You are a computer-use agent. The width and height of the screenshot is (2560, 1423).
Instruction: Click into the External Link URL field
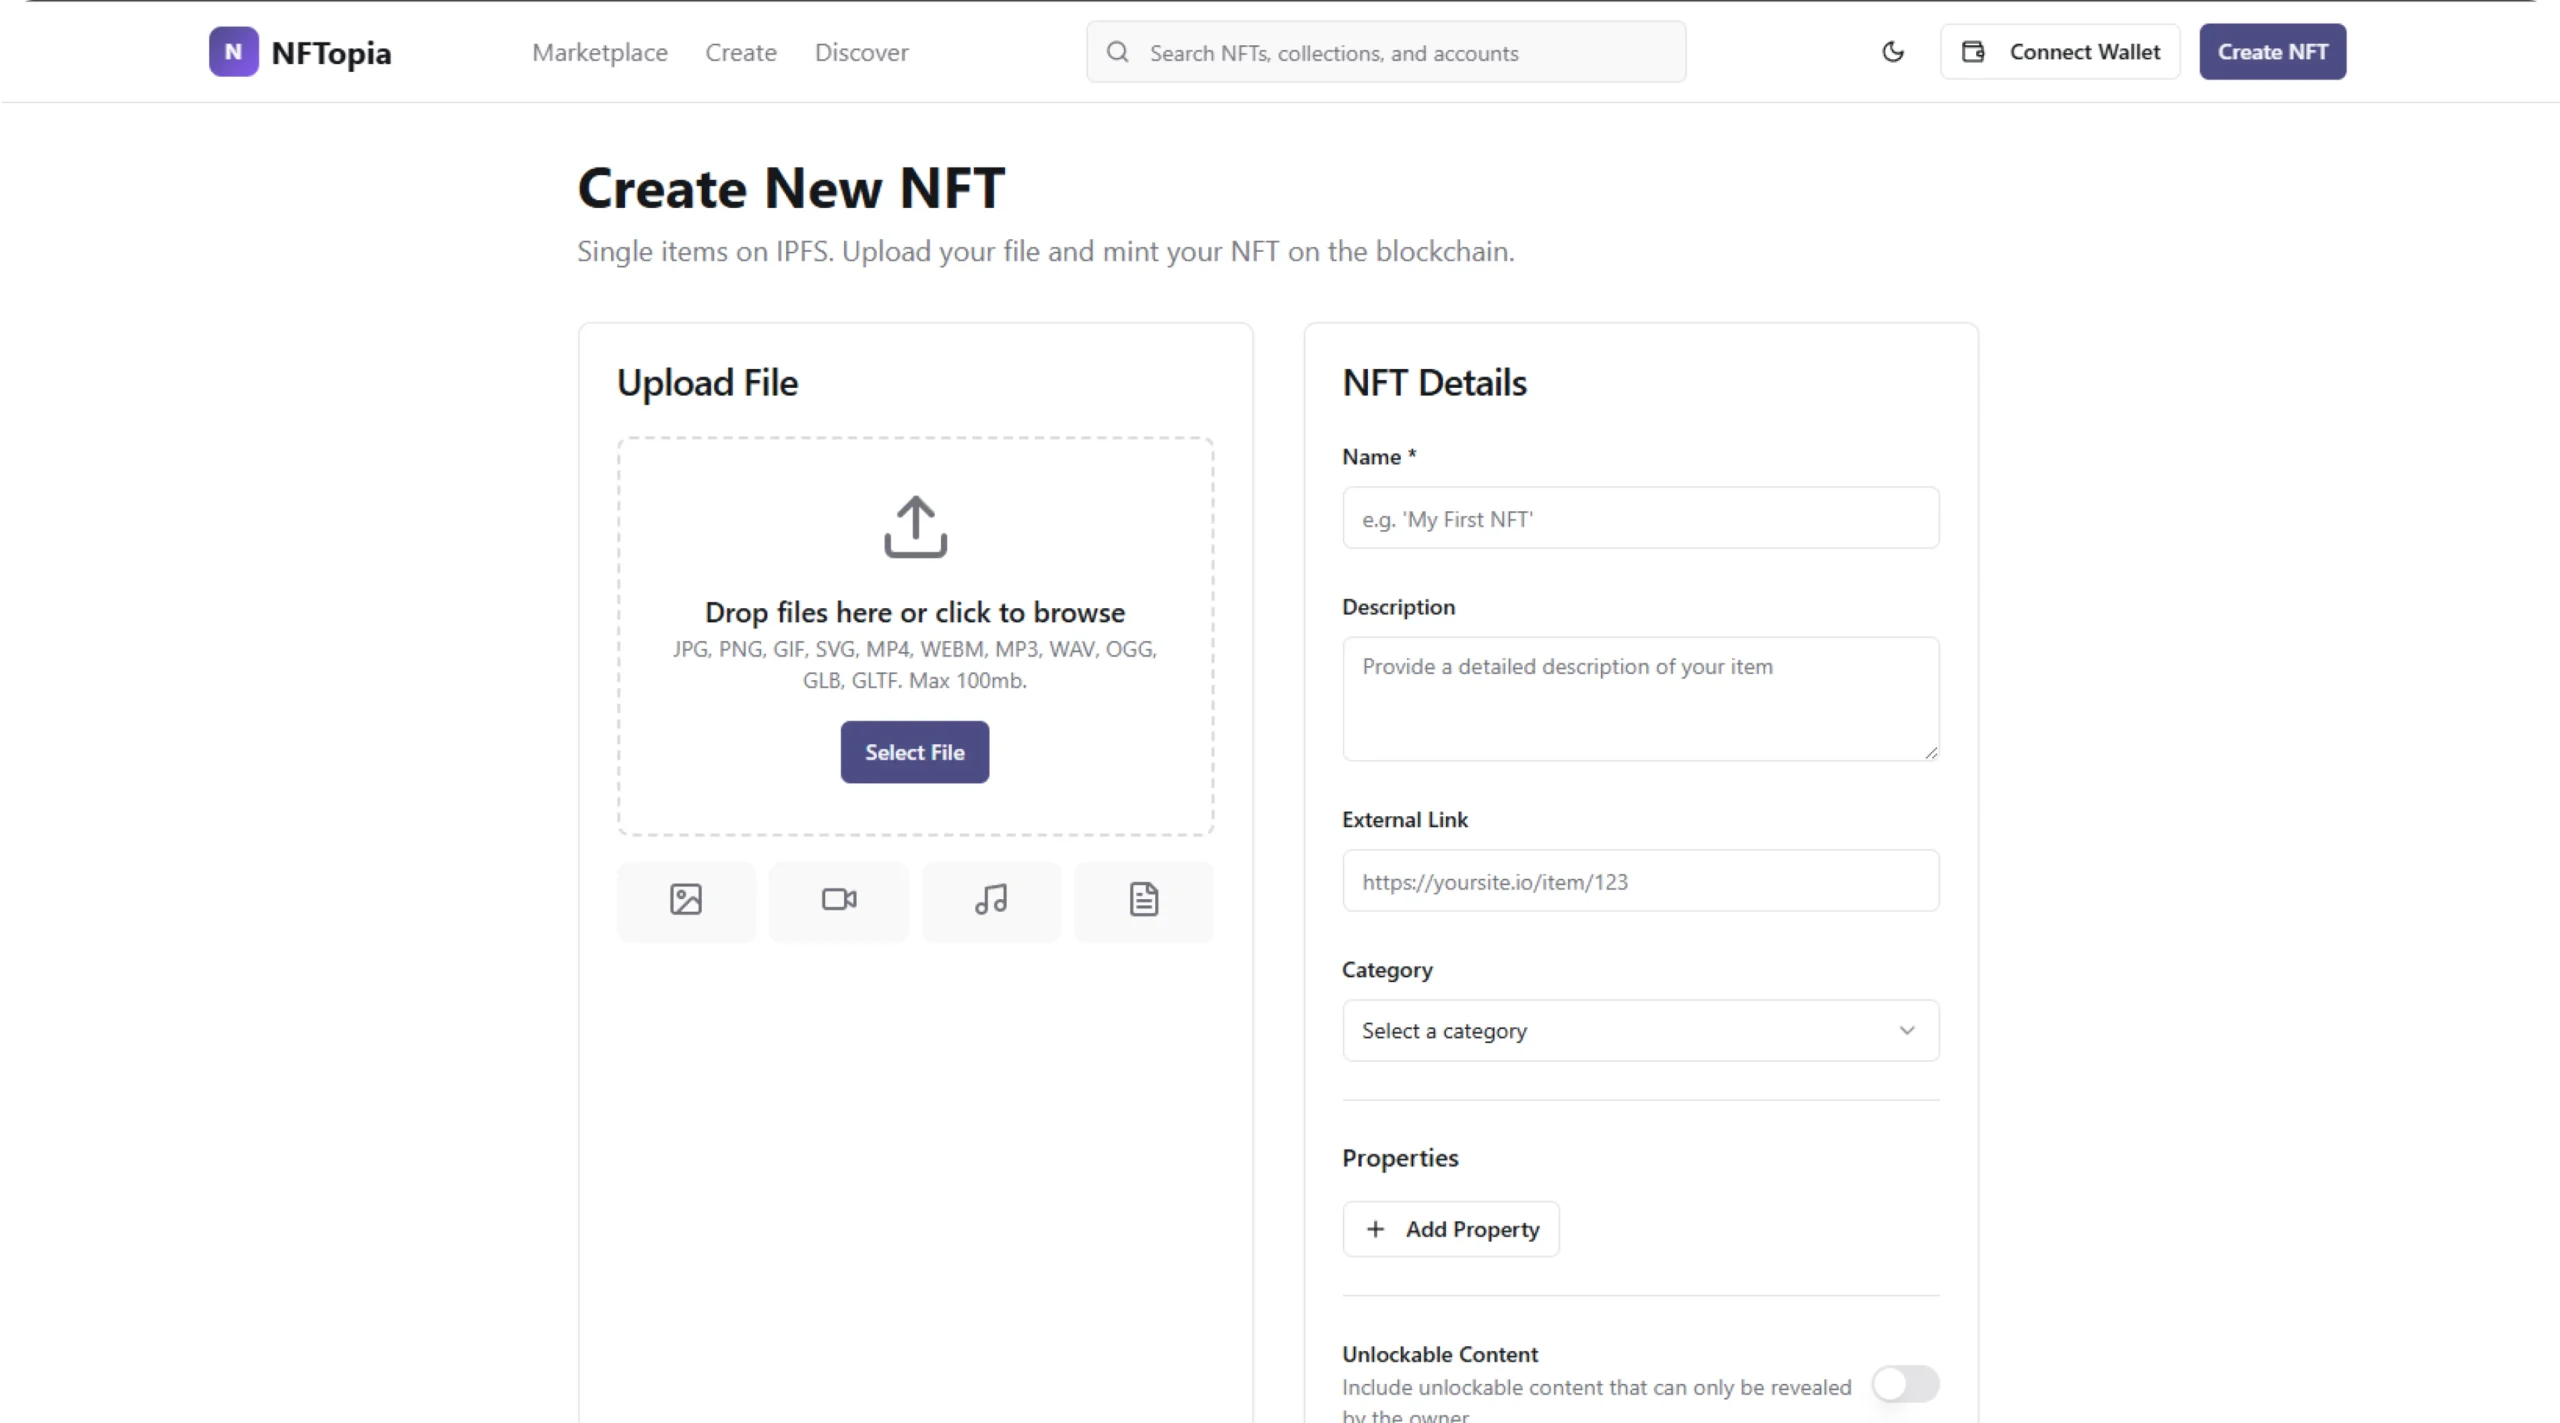pyautogui.click(x=1640, y=881)
